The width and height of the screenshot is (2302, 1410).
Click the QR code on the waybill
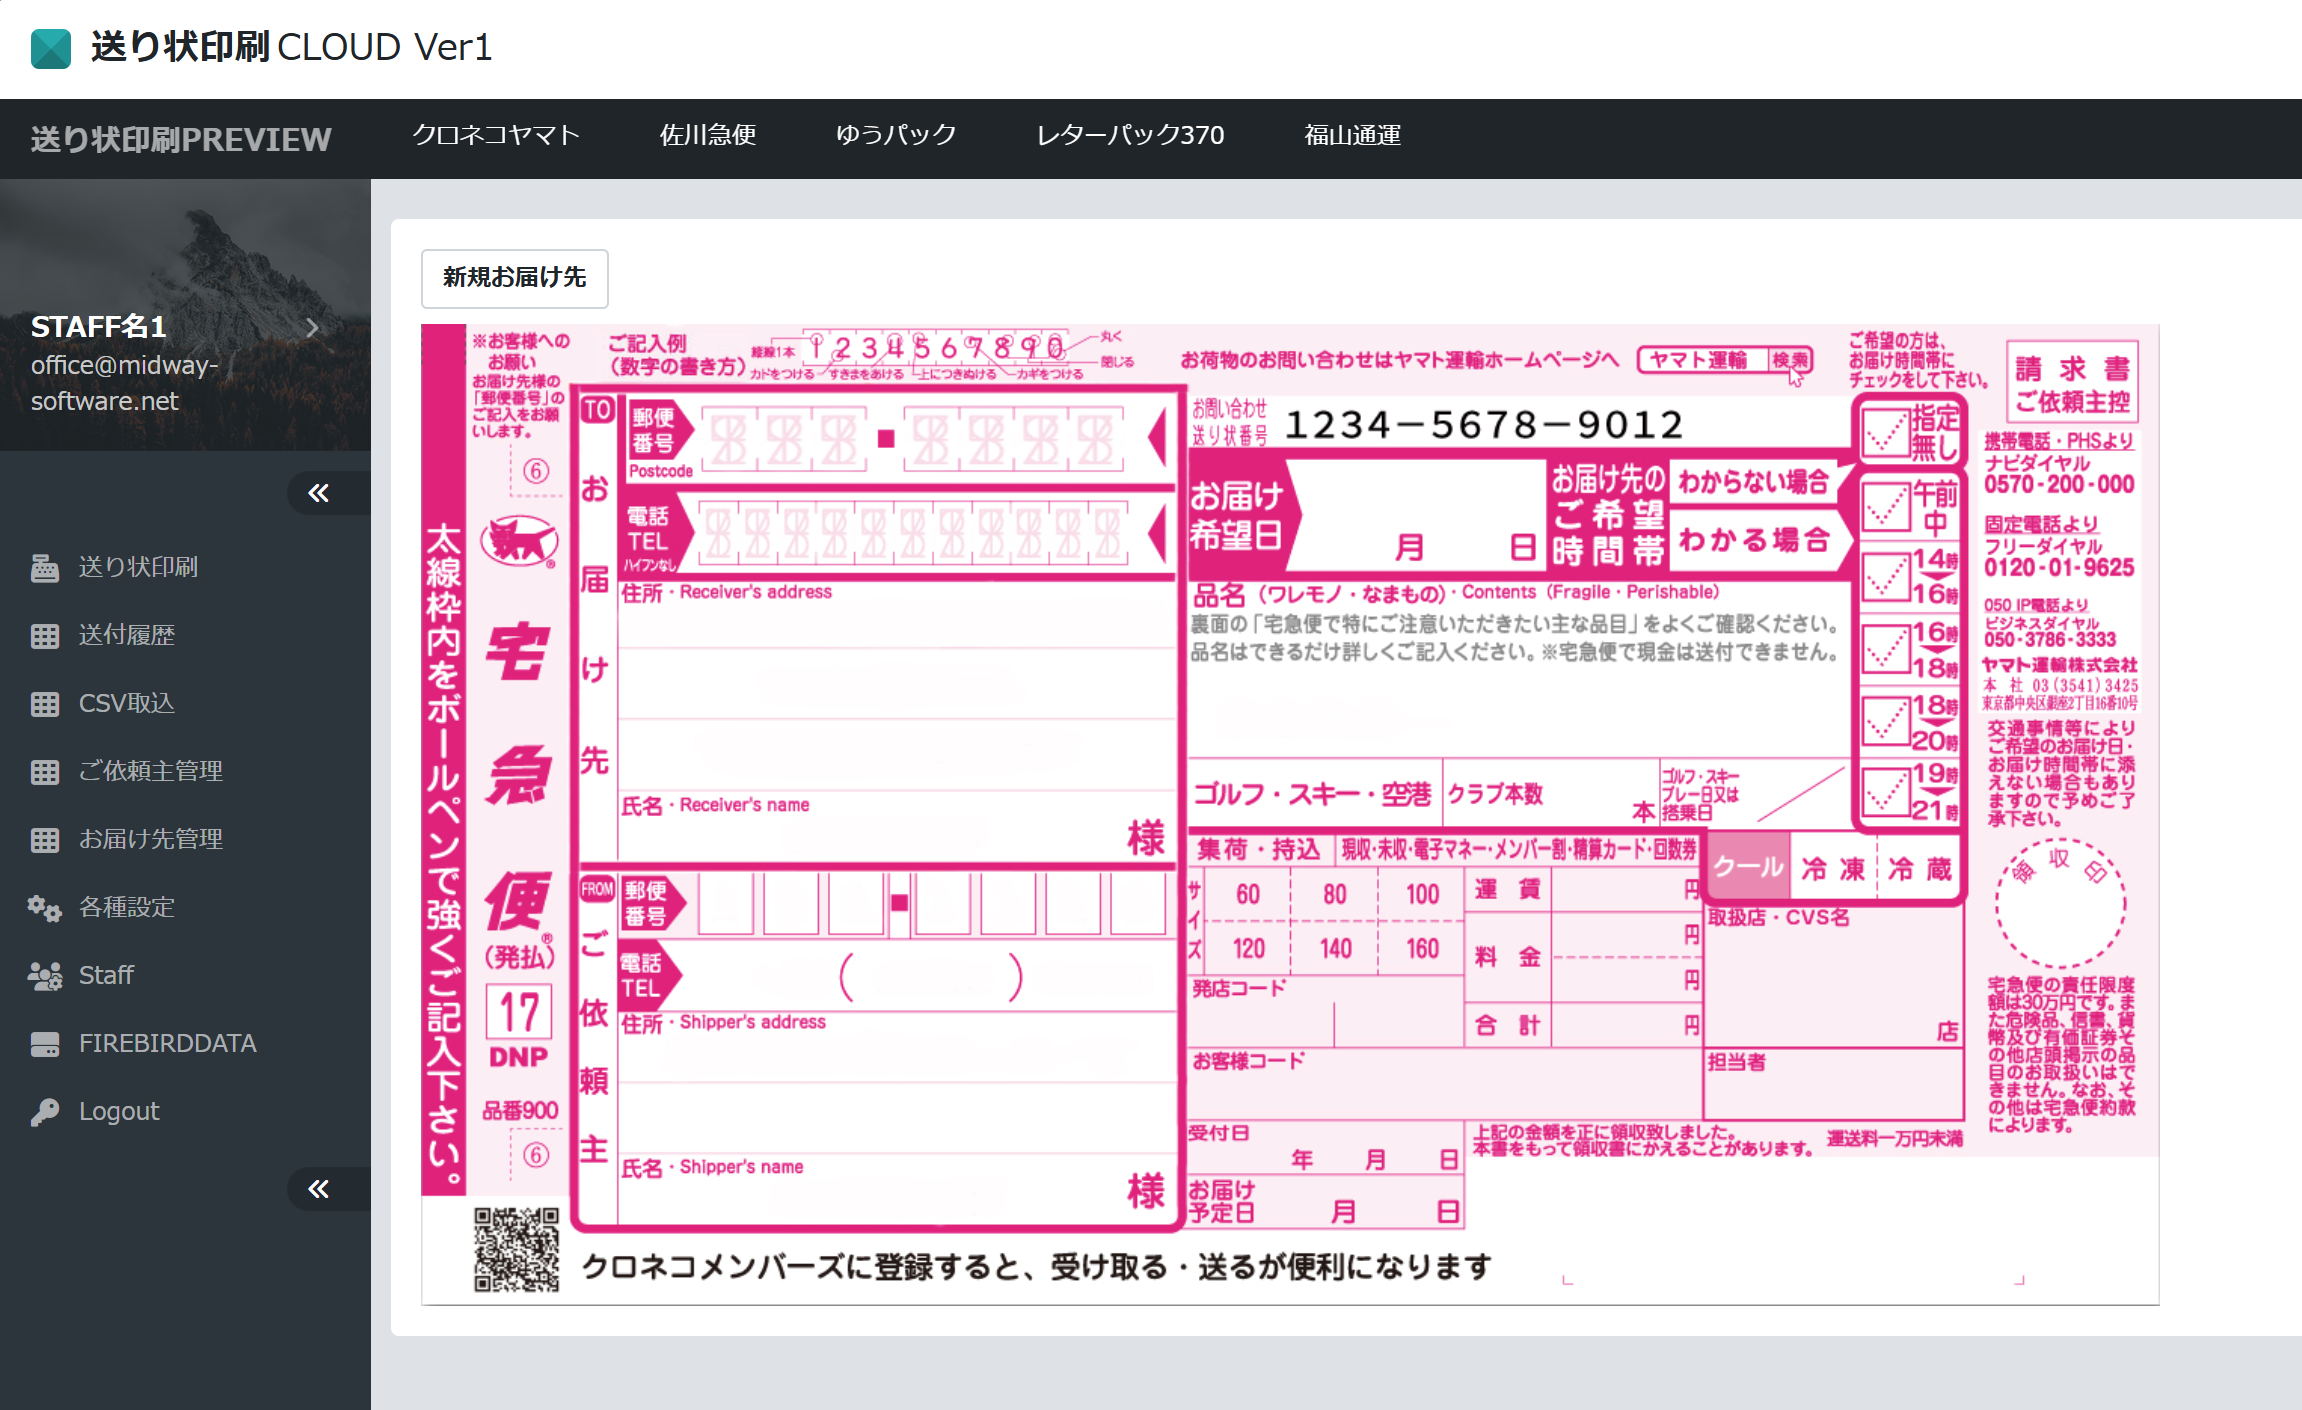point(516,1250)
